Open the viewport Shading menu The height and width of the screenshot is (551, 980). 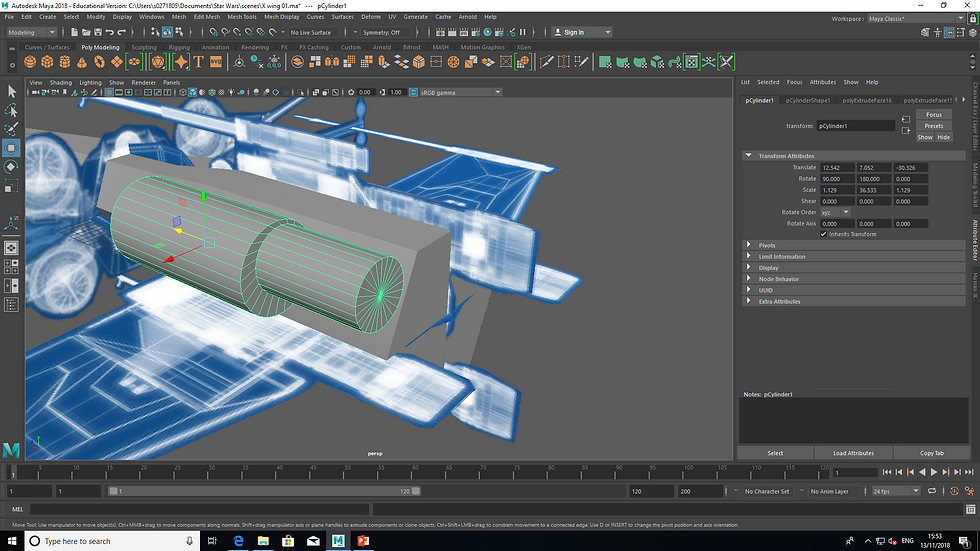61,82
